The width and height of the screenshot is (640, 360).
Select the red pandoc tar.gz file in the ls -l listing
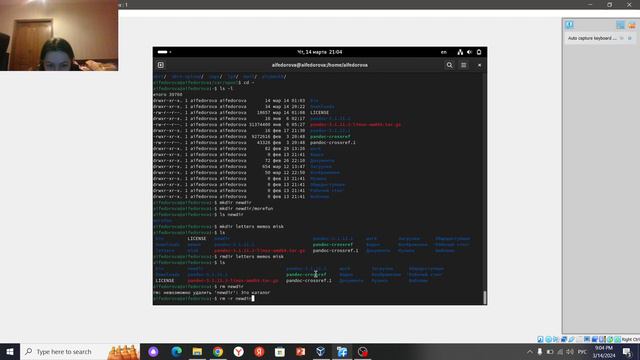pyautogui.click(x=355, y=124)
